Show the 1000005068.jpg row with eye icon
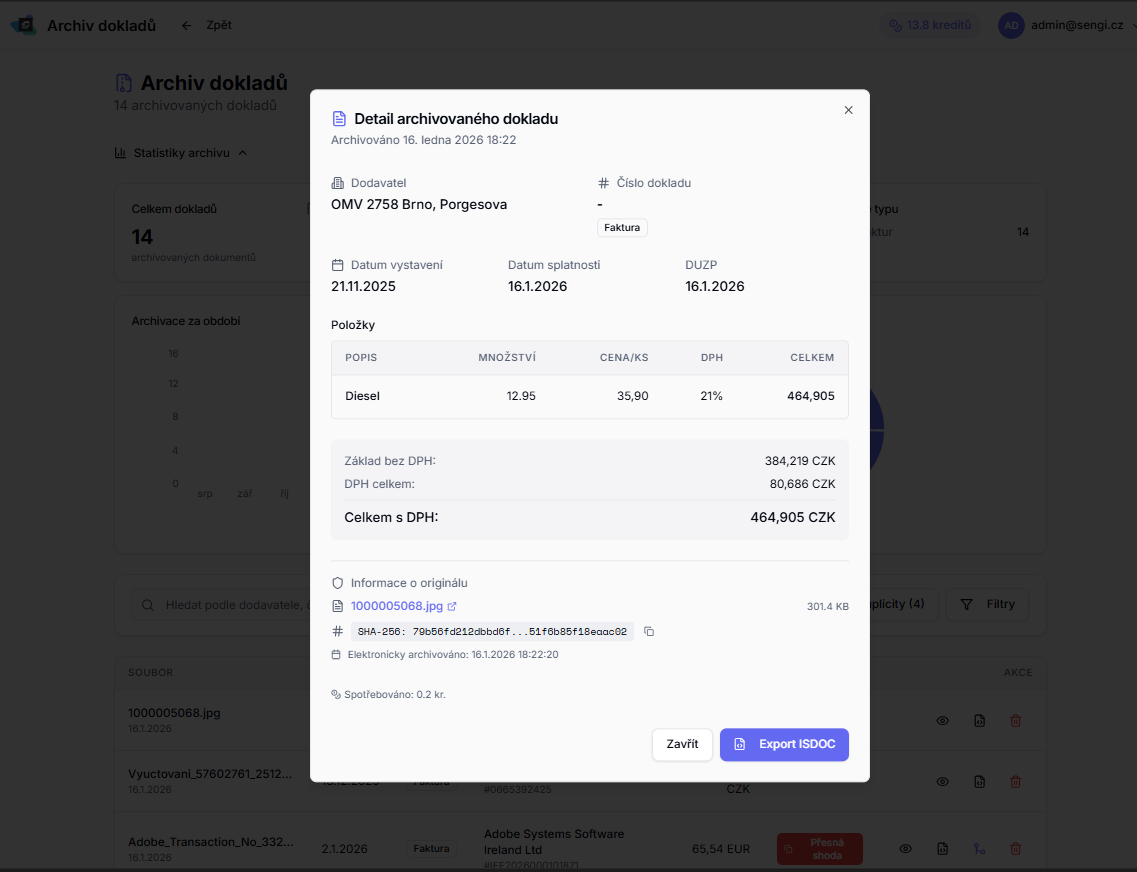Screen dimensions: 1137x872 (942, 720)
